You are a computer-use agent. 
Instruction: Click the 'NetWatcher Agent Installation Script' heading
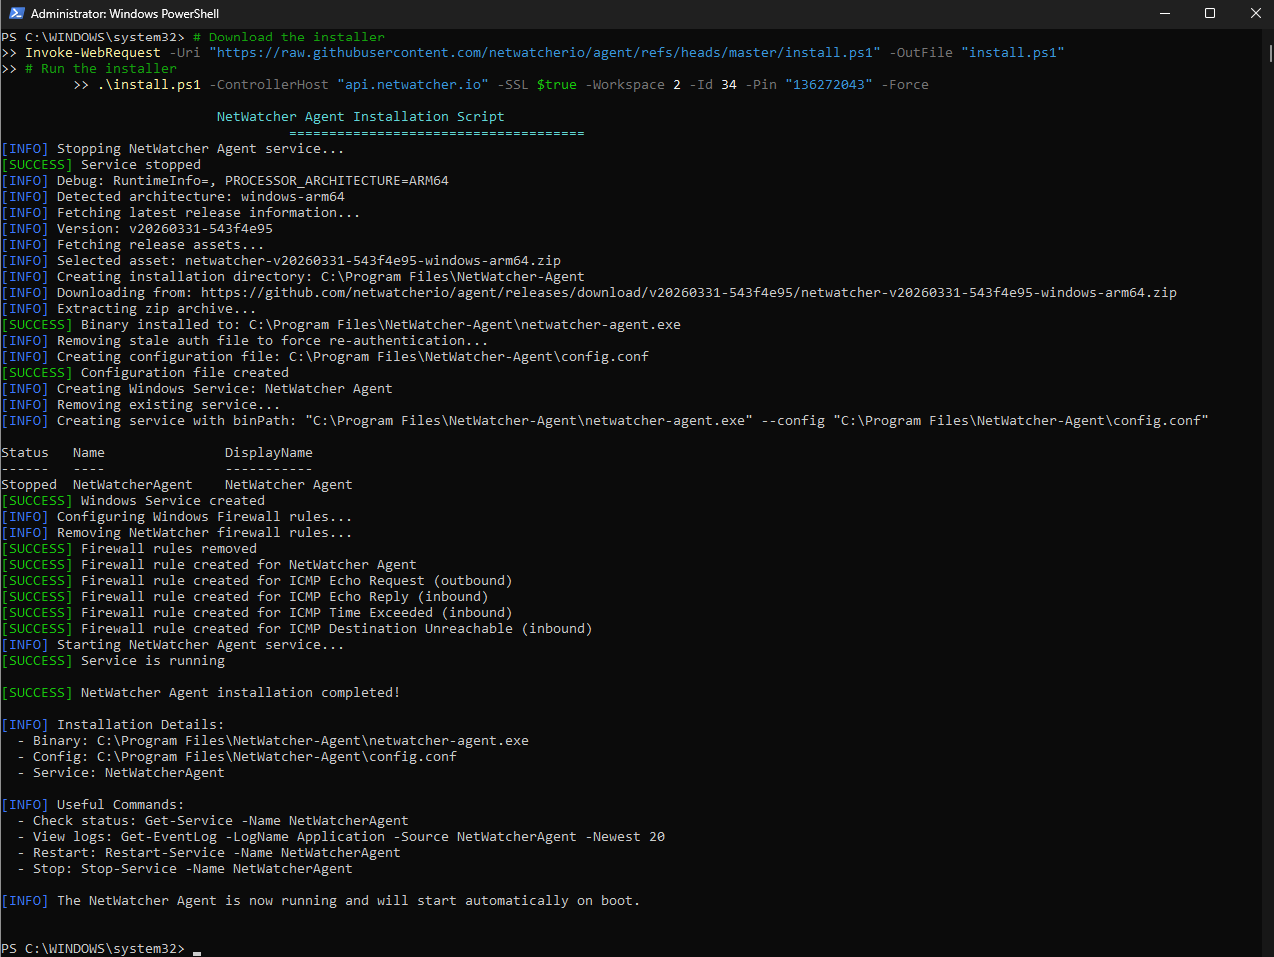pos(360,117)
